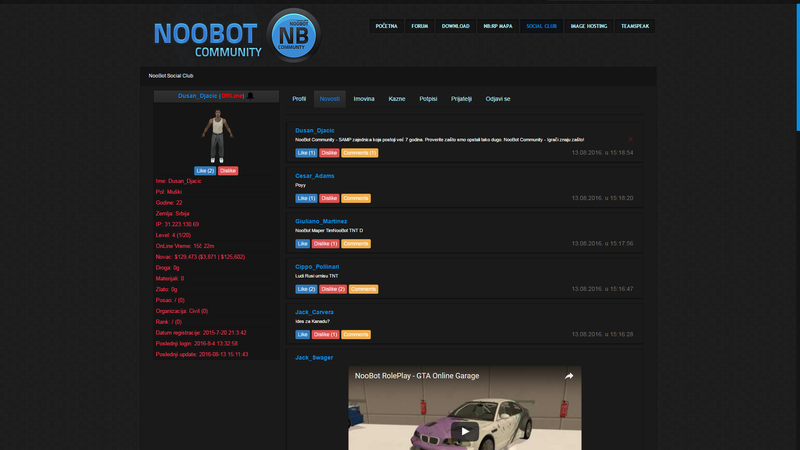Open the Prijatelji tab
The width and height of the screenshot is (800, 450).
coord(461,99)
